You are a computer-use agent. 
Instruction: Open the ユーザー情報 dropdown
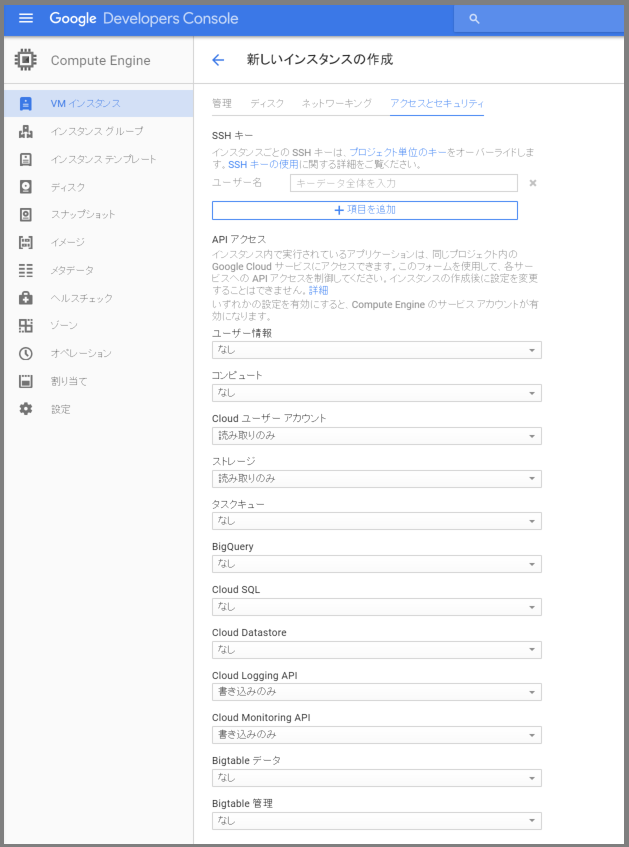377,350
